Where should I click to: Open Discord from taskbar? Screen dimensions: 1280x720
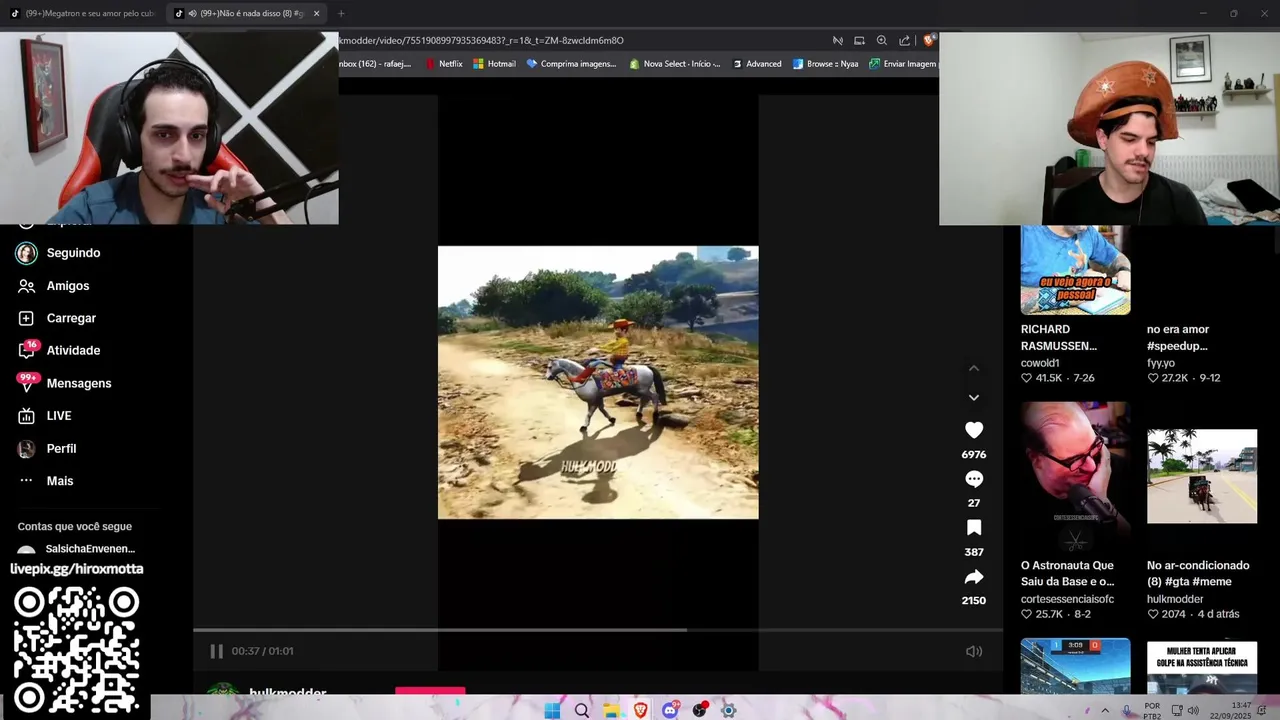tap(670, 710)
